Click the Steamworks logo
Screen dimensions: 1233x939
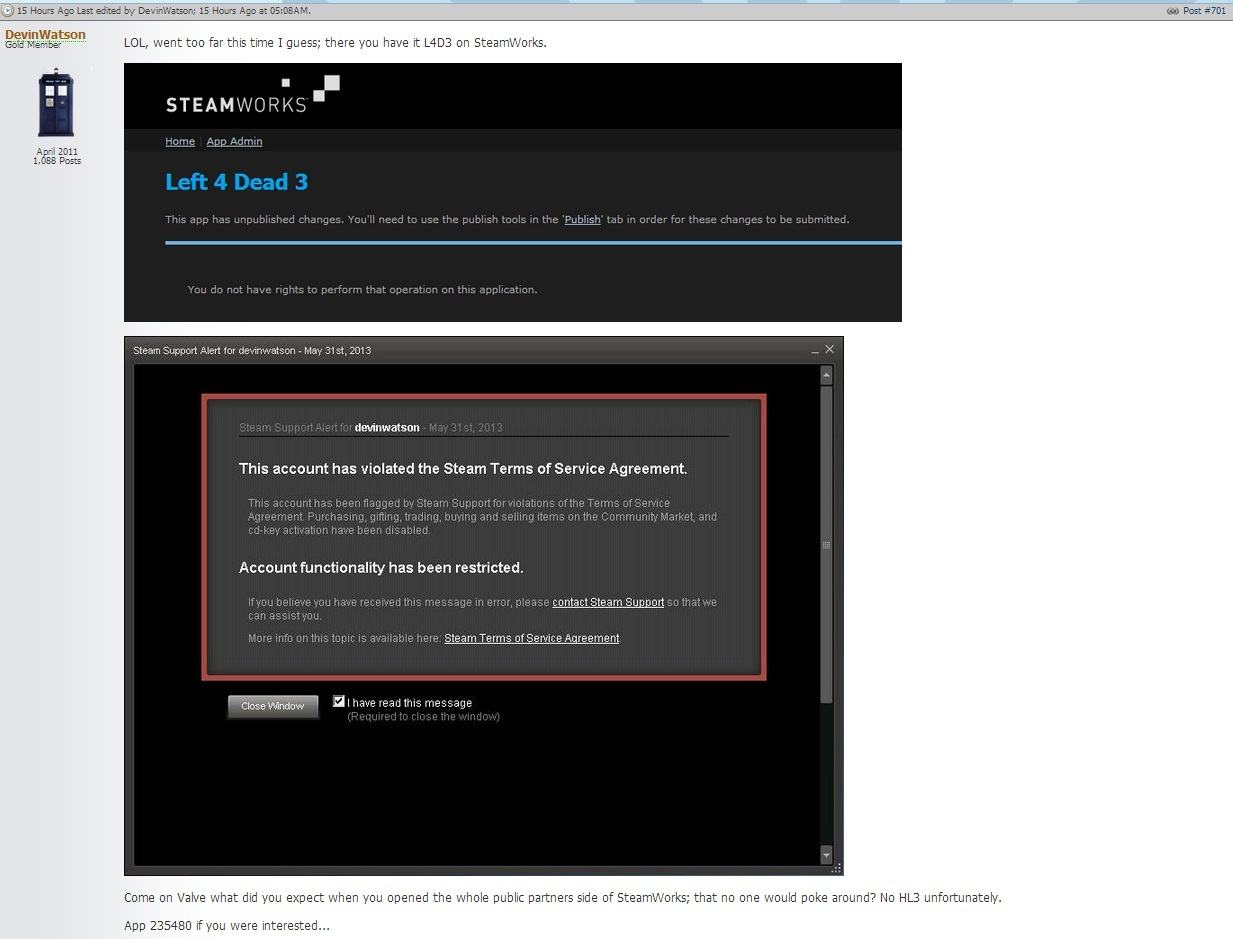point(252,95)
